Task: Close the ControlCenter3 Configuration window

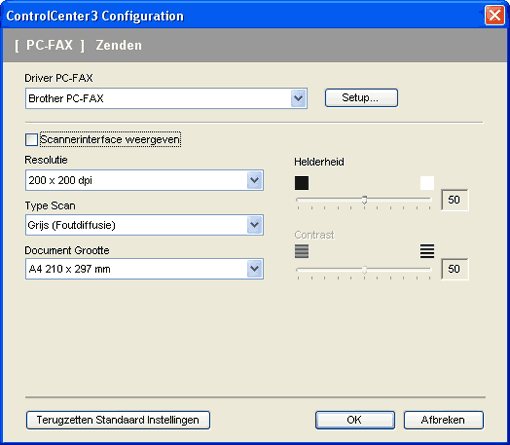Action: pos(494,15)
